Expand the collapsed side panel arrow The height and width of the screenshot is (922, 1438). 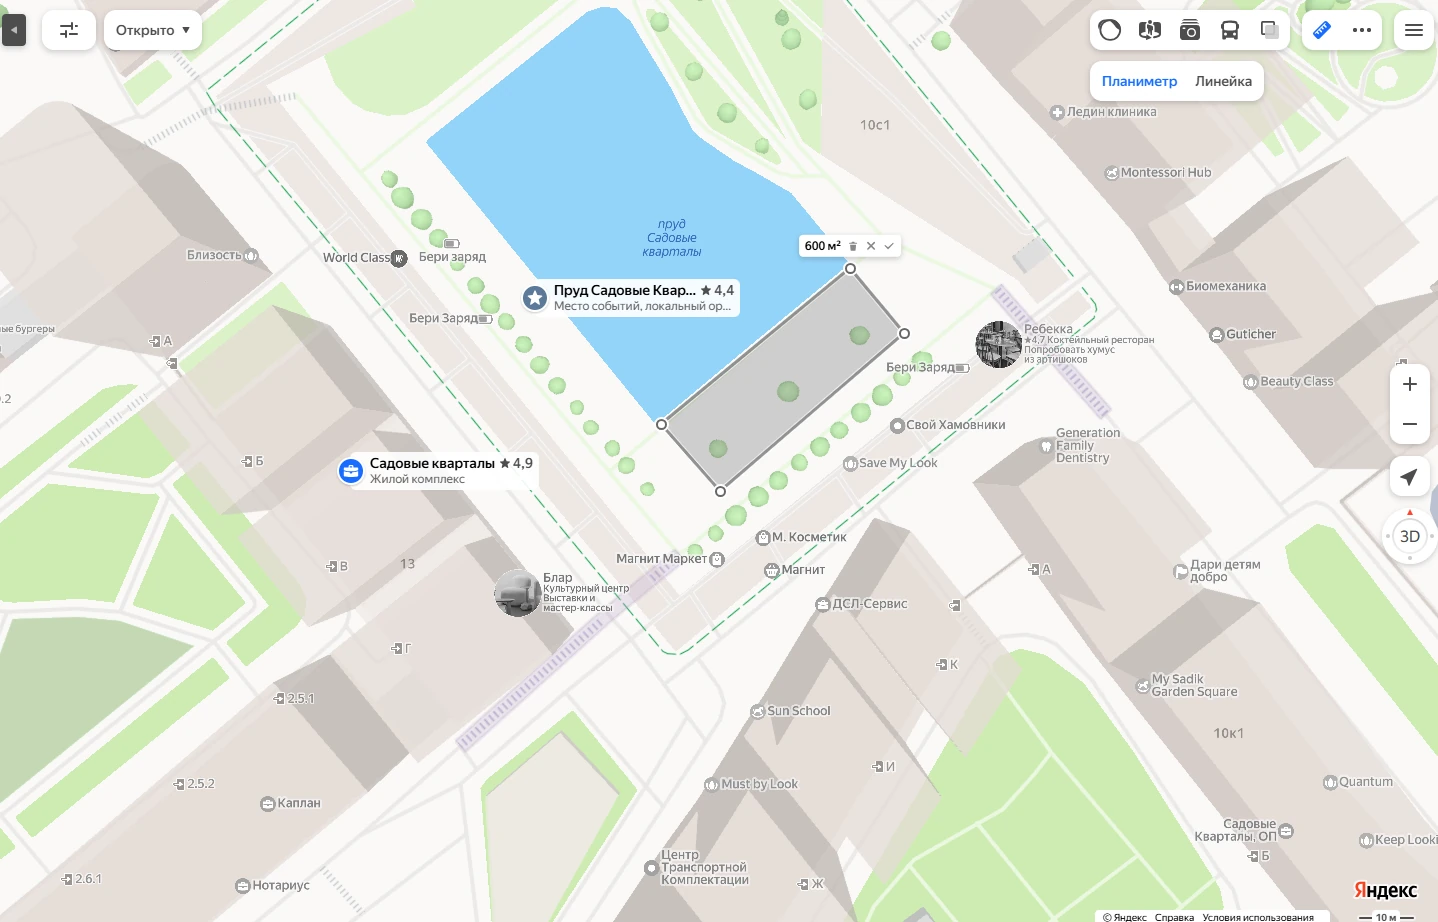(x=14, y=30)
